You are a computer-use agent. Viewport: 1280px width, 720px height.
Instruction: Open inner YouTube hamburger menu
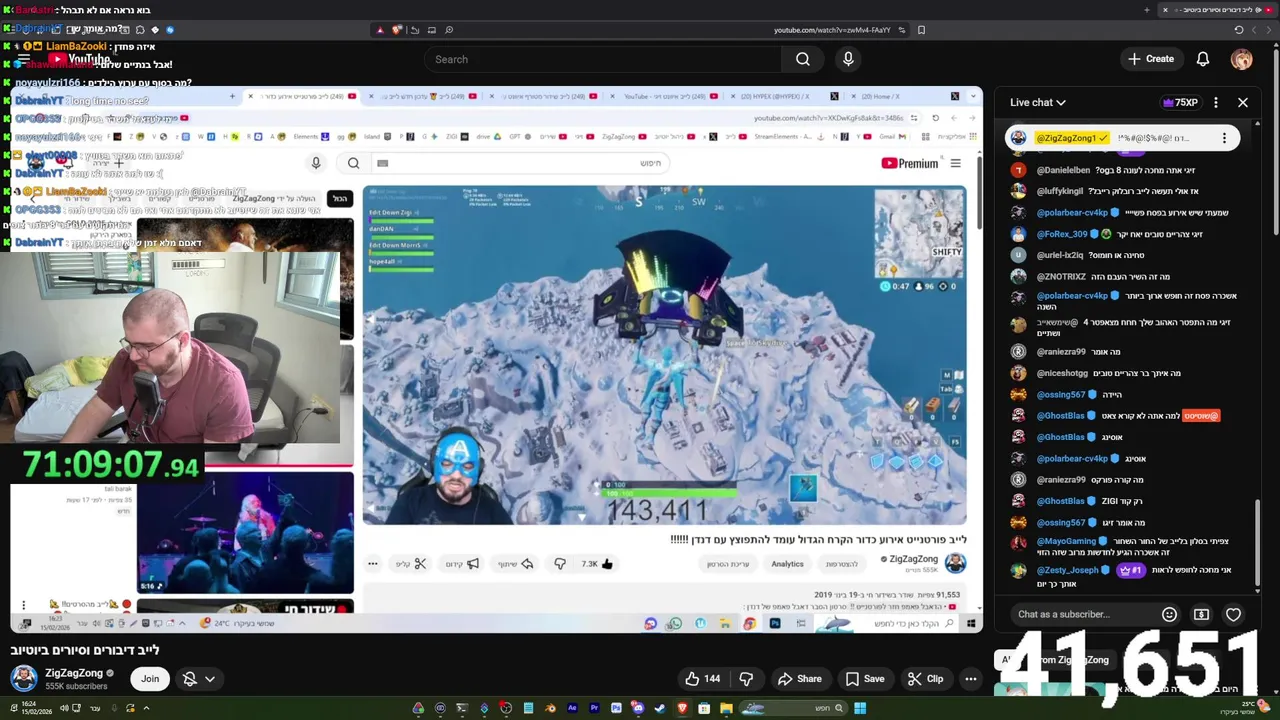(x=955, y=163)
